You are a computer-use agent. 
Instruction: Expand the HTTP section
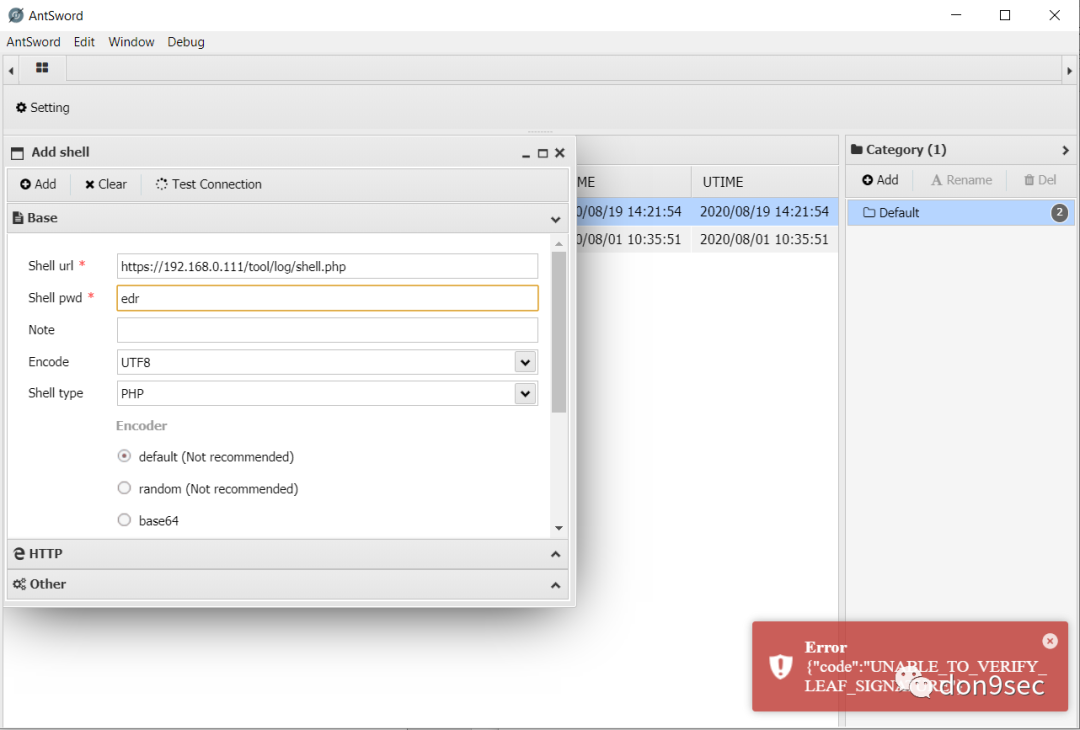click(555, 554)
